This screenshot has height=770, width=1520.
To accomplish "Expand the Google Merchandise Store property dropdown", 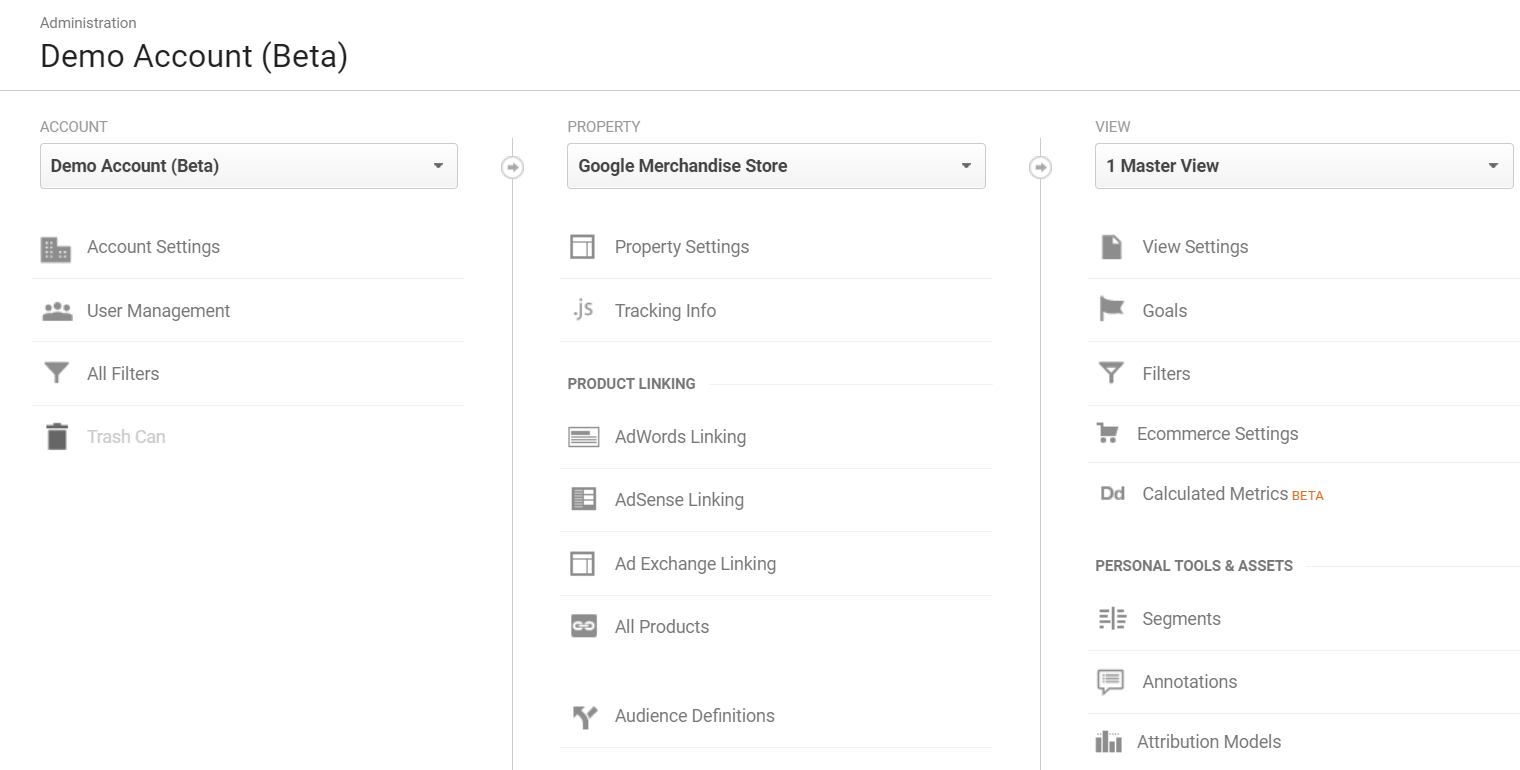I will tap(776, 166).
